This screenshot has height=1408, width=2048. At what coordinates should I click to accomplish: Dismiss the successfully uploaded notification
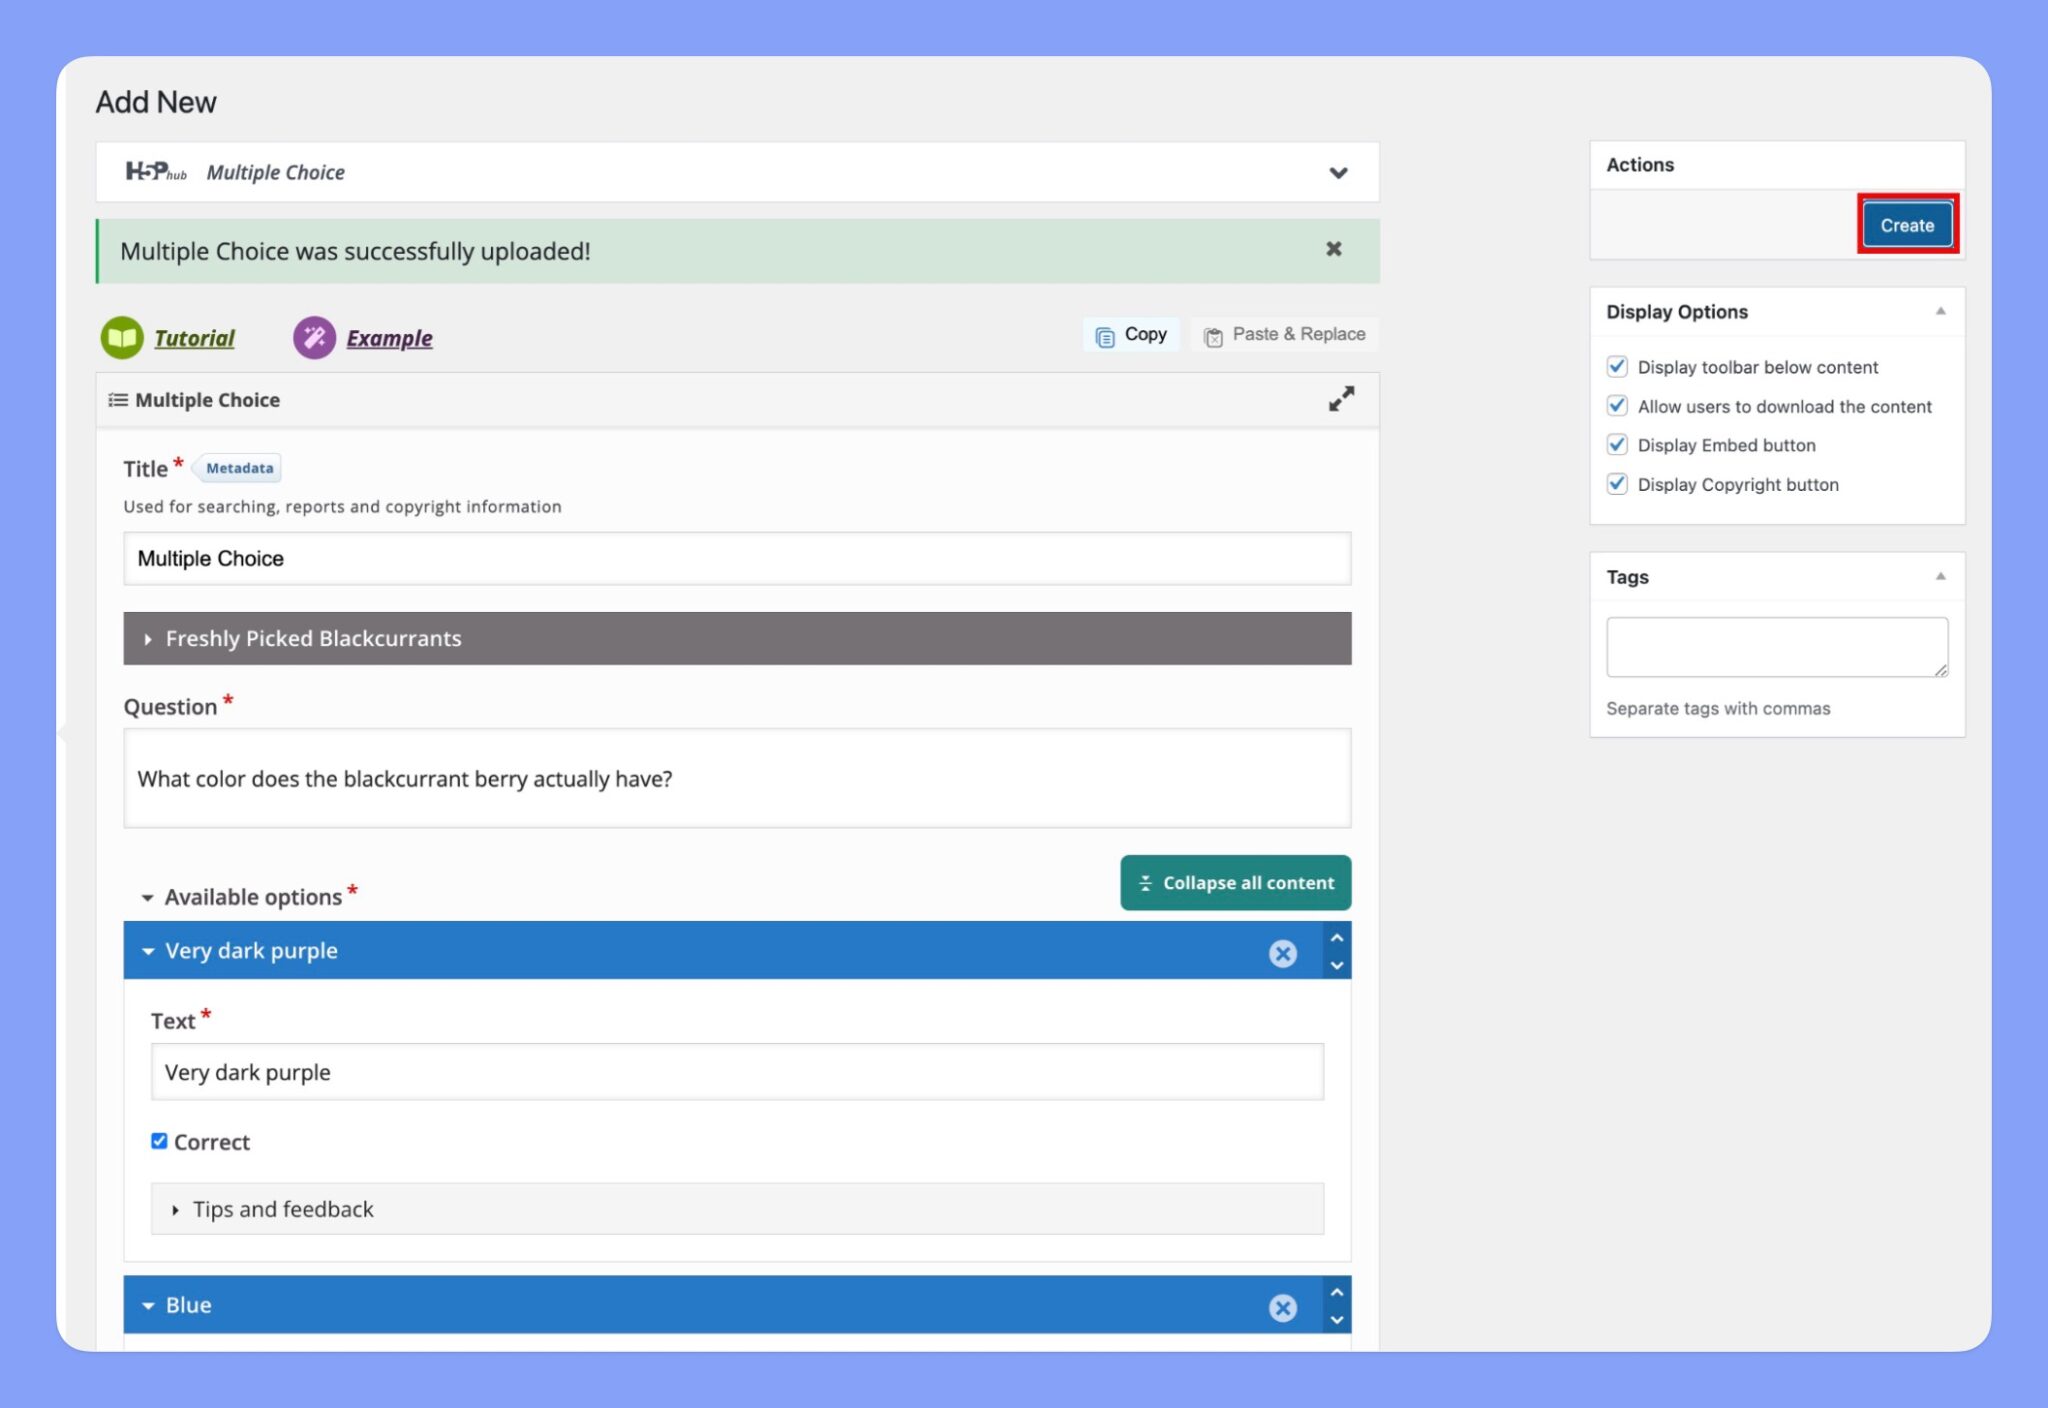coord(1333,249)
